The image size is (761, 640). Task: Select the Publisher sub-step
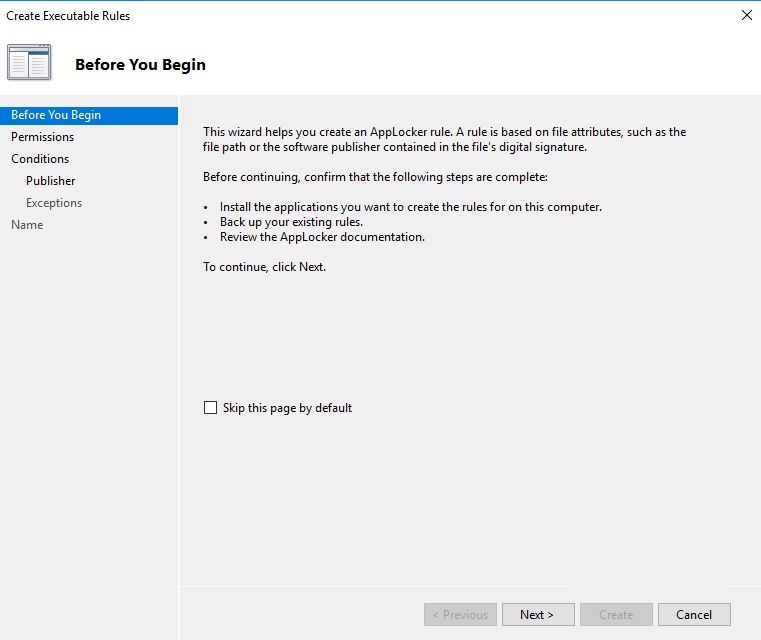coord(51,181)
